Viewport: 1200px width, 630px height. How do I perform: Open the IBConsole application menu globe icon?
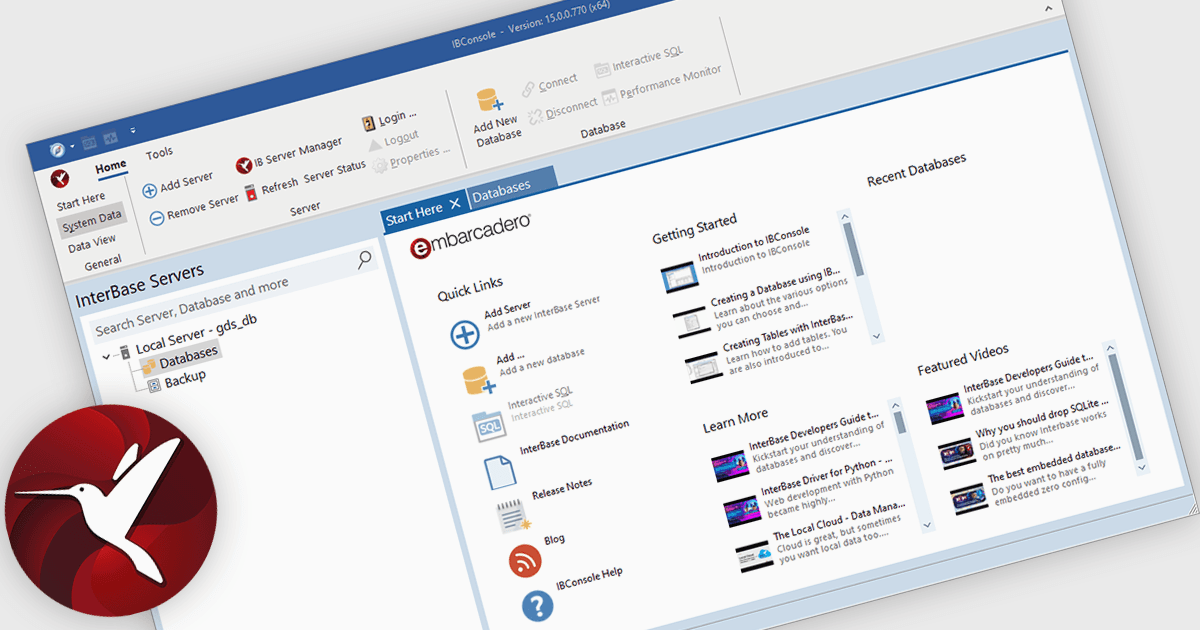click(x=58, y=150)
